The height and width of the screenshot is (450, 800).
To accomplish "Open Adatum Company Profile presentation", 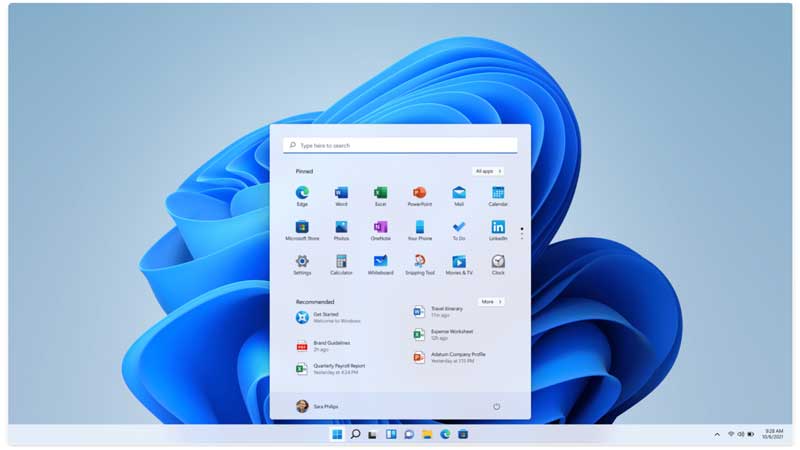I will coord(449,358).
